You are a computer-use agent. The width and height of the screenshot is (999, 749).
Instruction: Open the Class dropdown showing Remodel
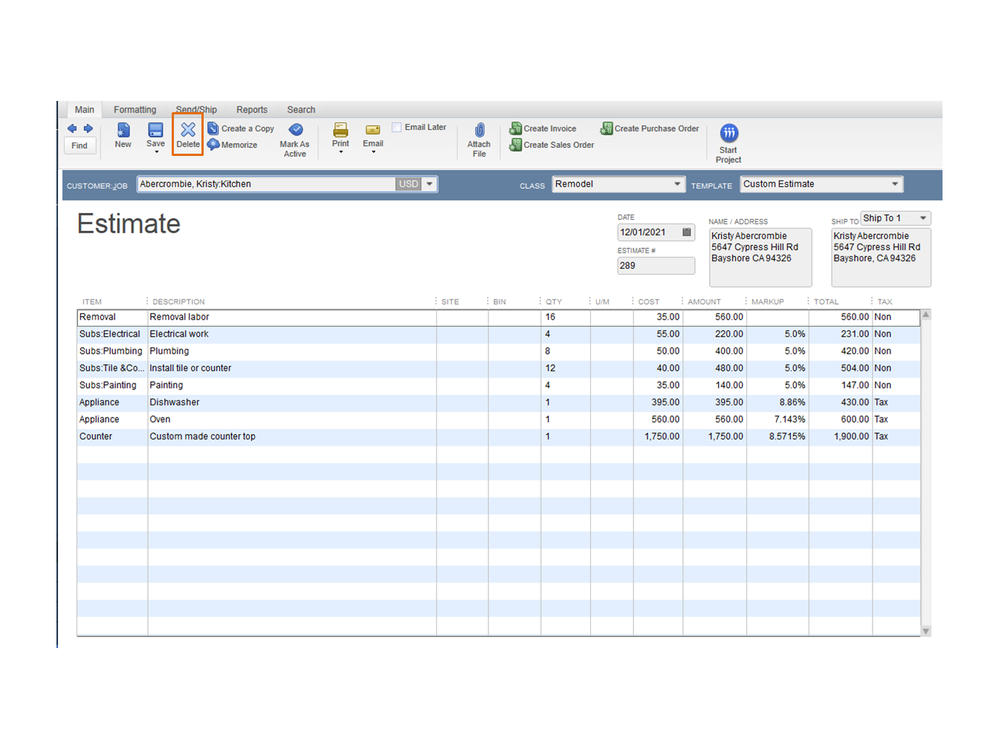[x=677, y=184]
